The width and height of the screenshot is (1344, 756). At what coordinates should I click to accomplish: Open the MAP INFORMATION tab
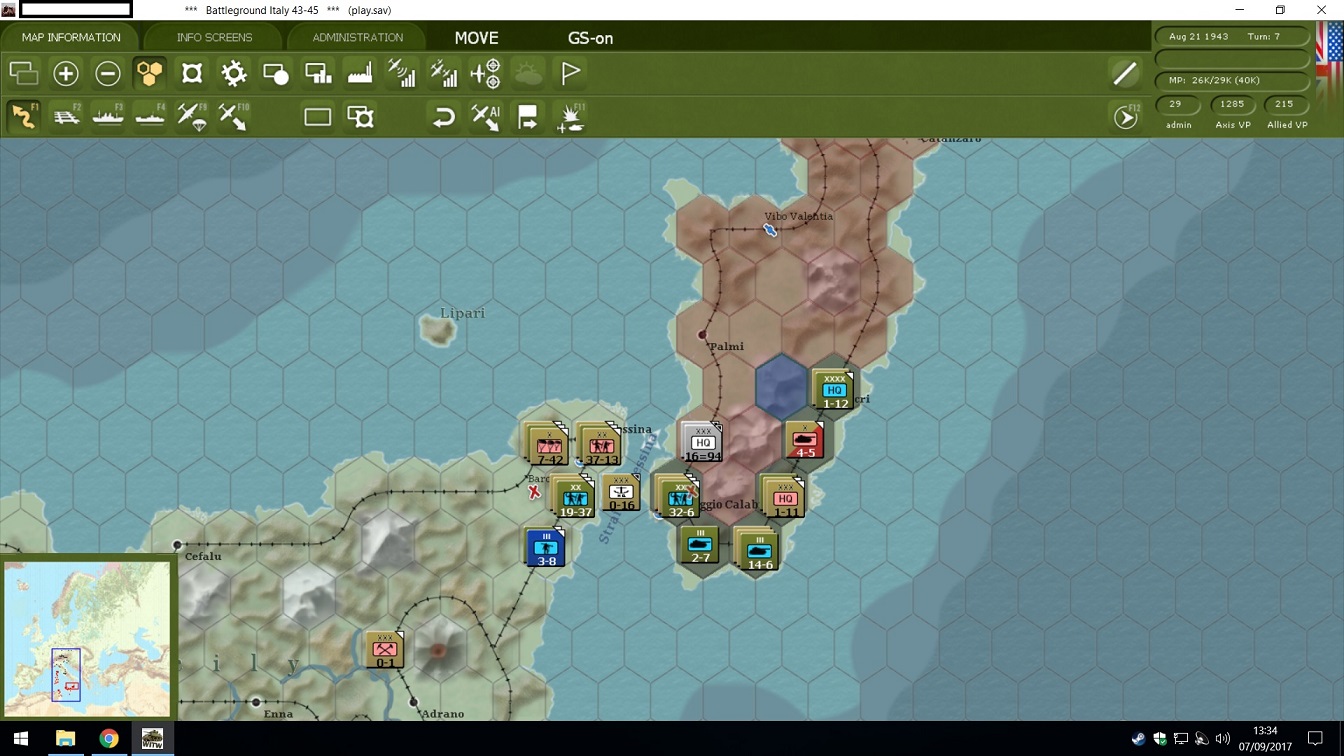71,38
